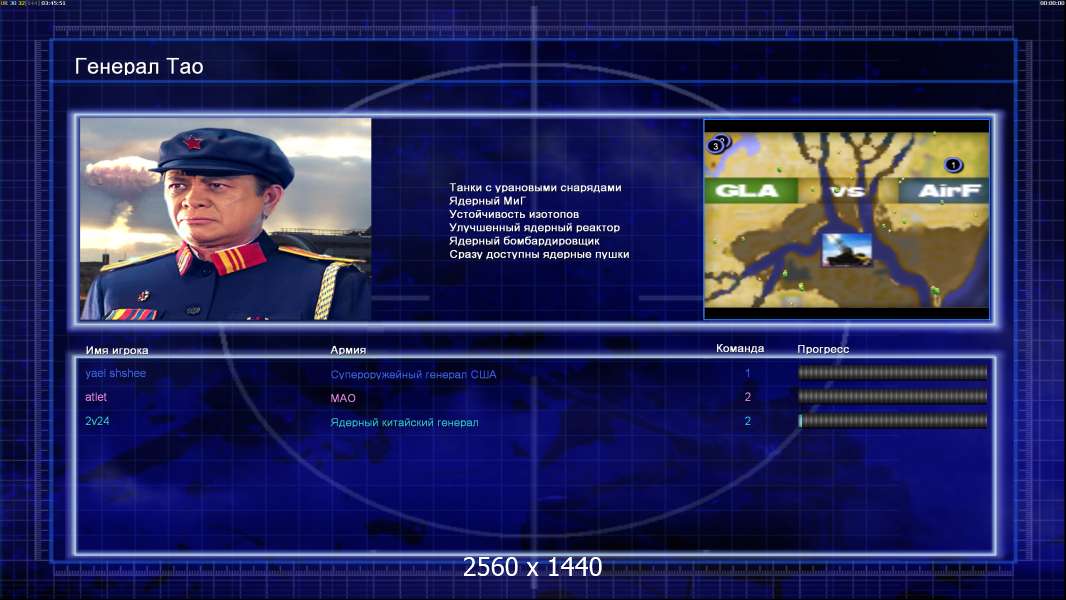Click the heading 'Генерал Тао'
The width and height of the screenshot is (1066, 600).
pos(139,67)
